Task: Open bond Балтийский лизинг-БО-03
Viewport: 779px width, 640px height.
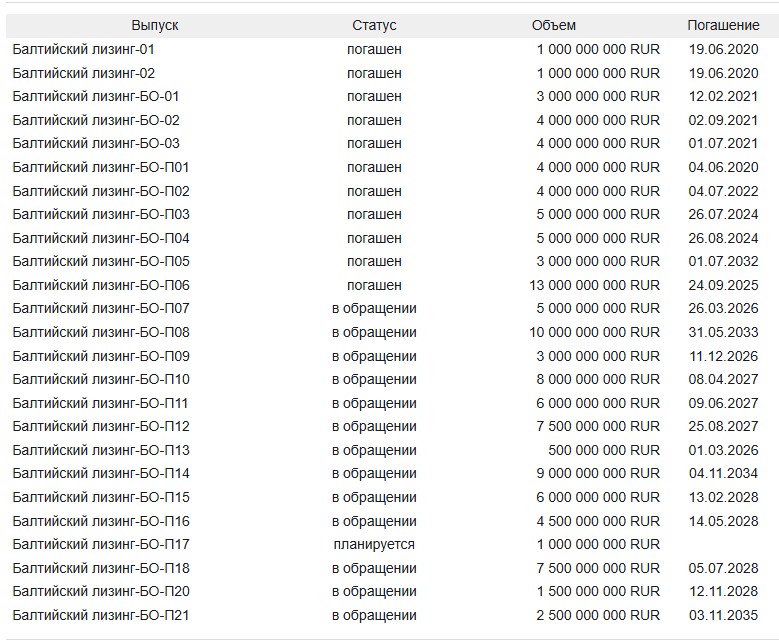Action: click(x=96, y=143)
